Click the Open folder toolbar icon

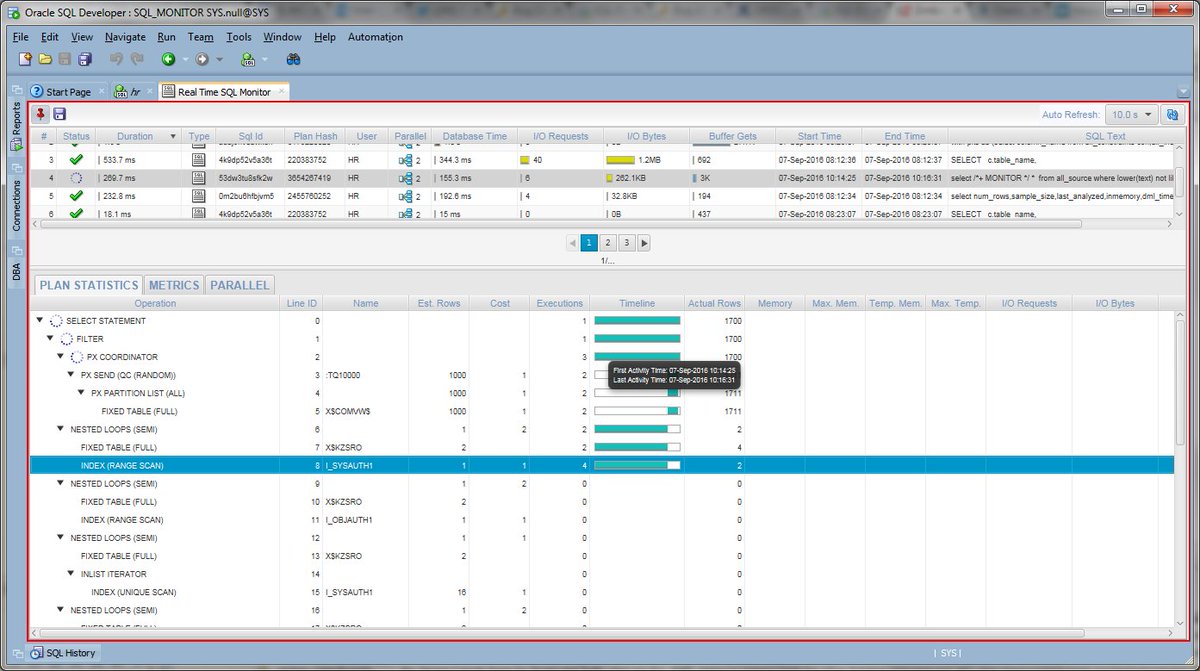(x=45, y=60)
